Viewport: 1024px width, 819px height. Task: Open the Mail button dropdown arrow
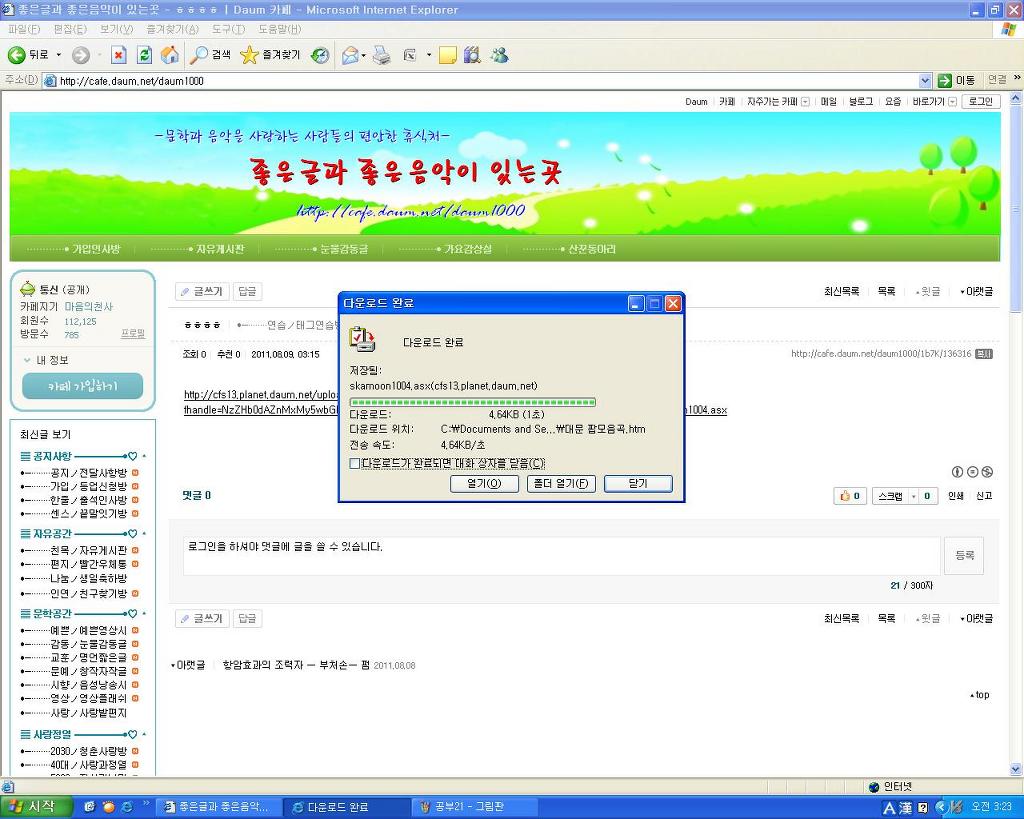[364, 56]
